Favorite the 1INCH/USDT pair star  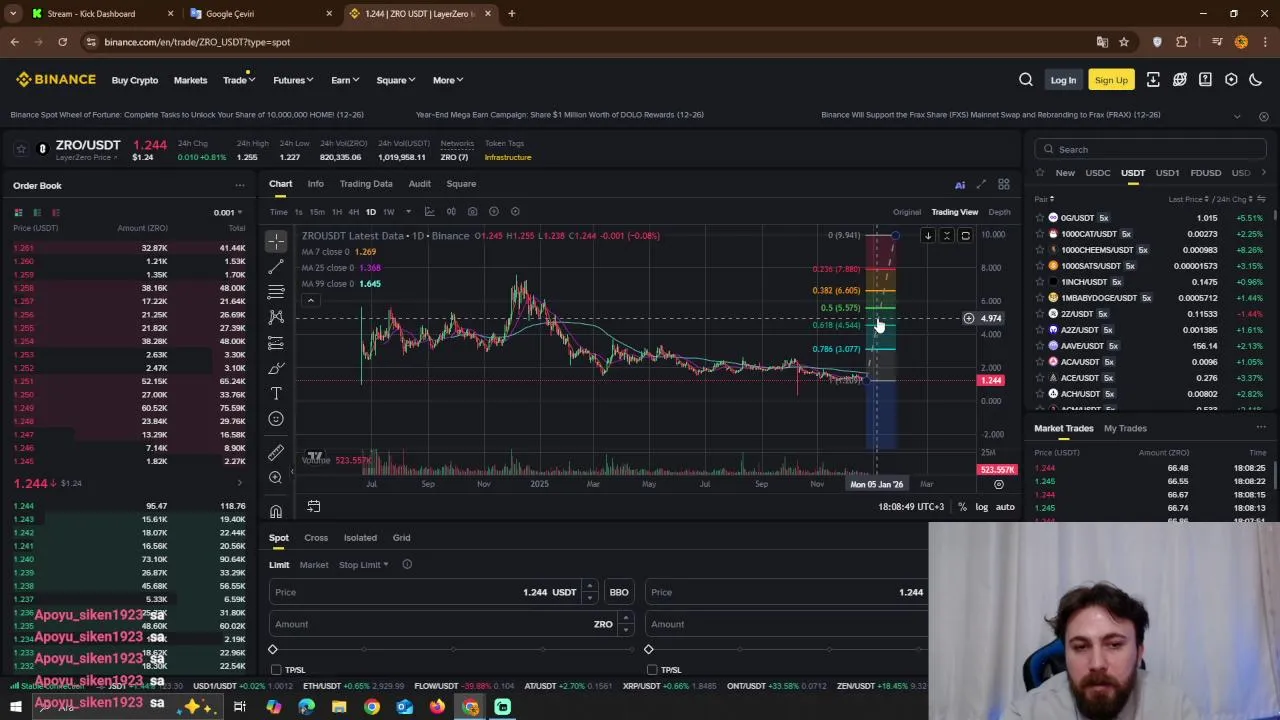(1040, 282)
